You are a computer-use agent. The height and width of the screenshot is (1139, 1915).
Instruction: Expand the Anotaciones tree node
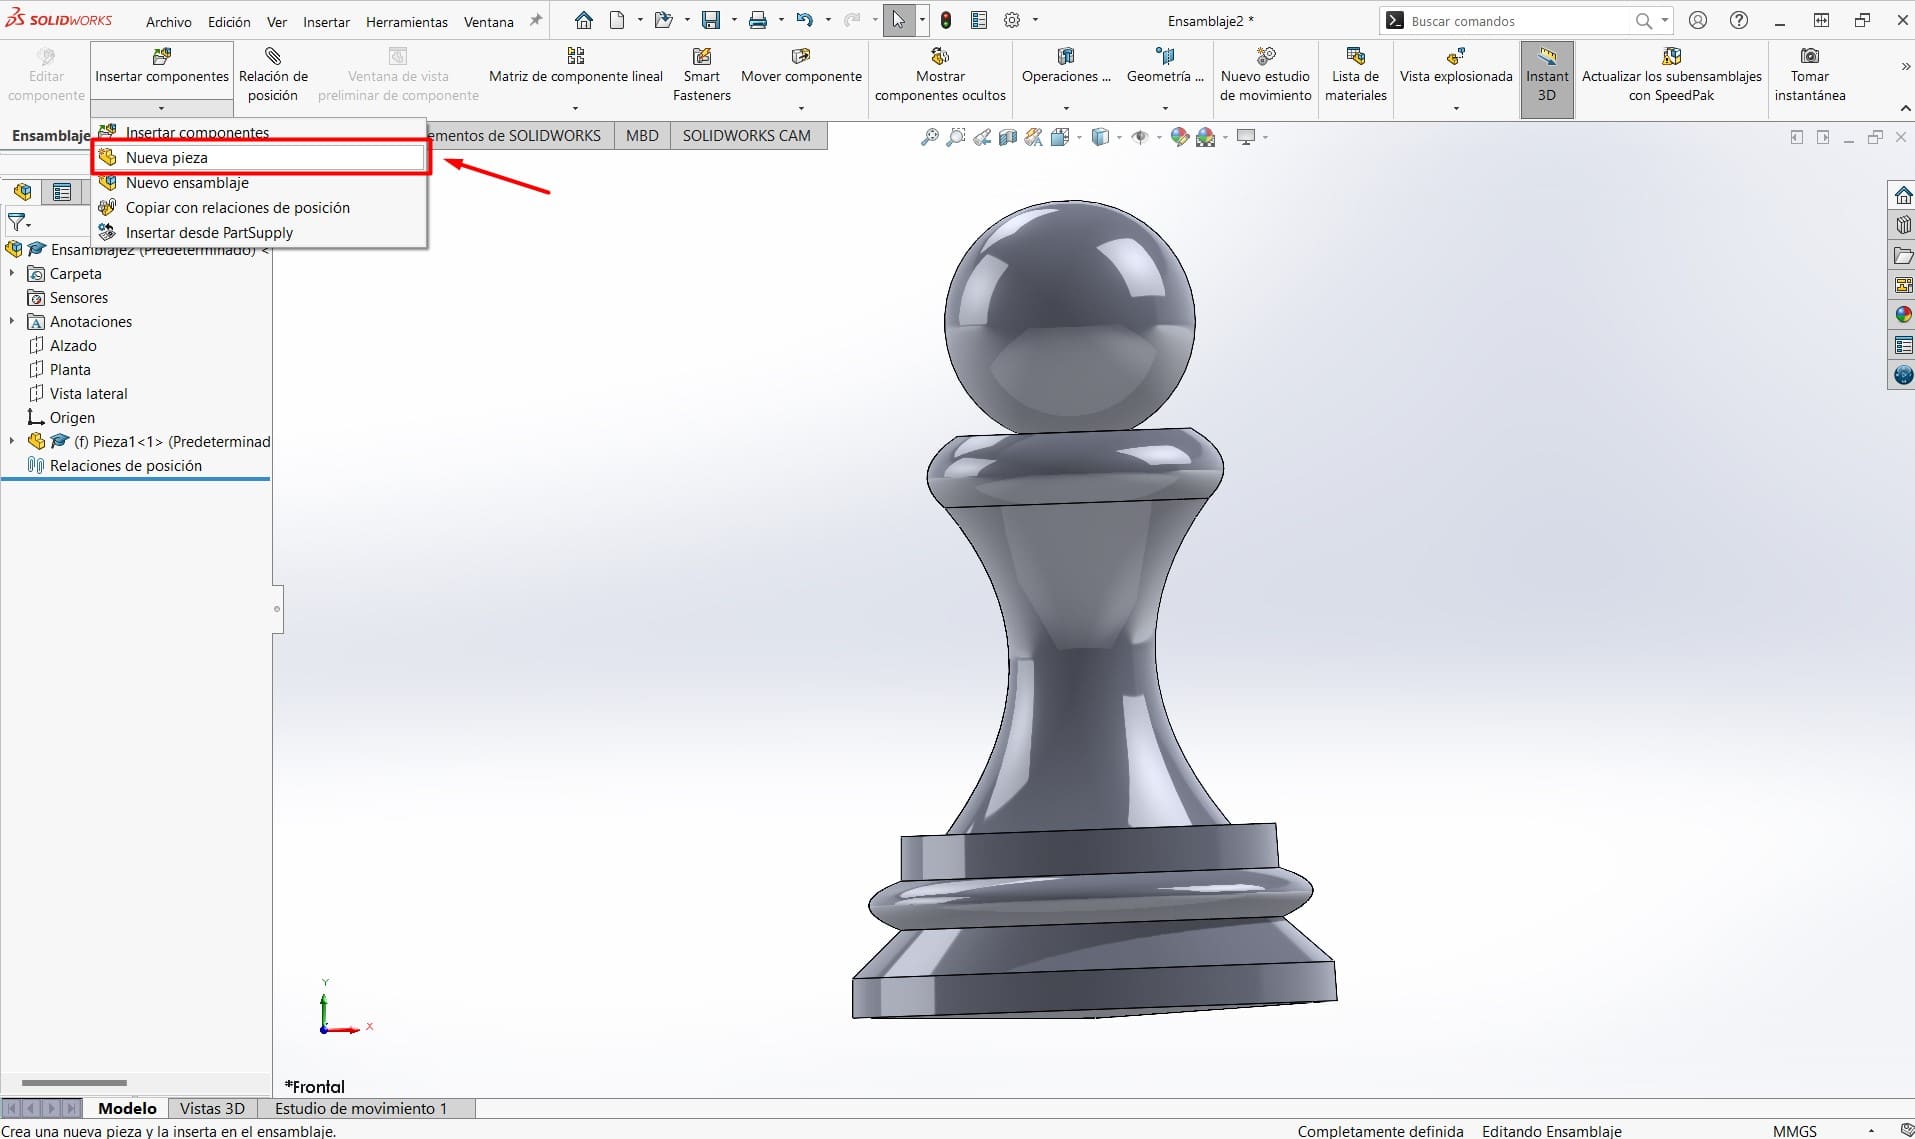12,321
